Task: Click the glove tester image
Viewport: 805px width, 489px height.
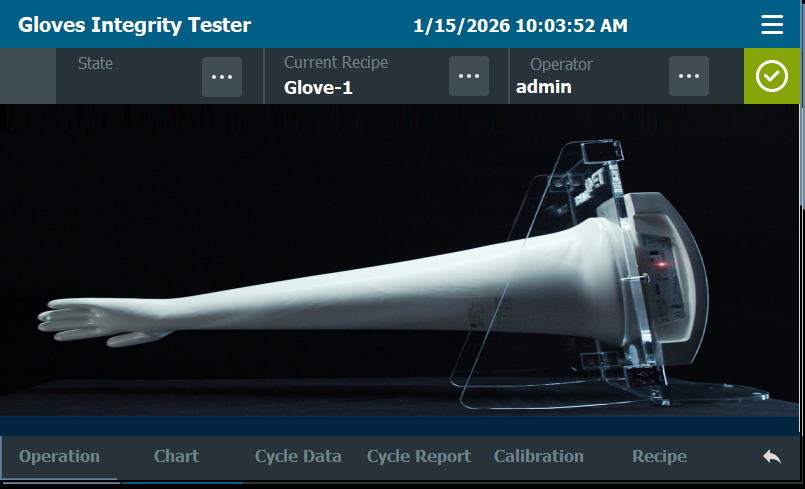Action: 399,260
